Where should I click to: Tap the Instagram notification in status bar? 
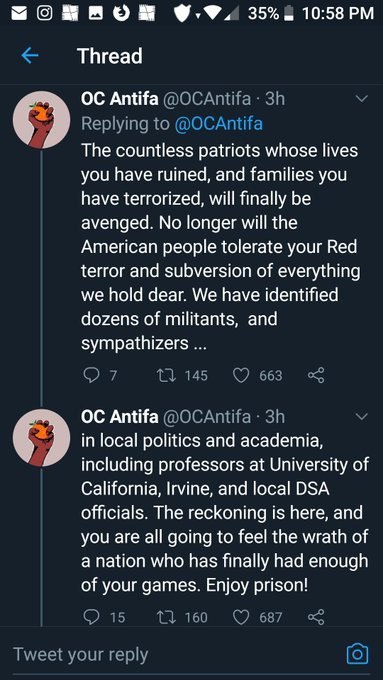pyautogui.click(x=43, y=13)
